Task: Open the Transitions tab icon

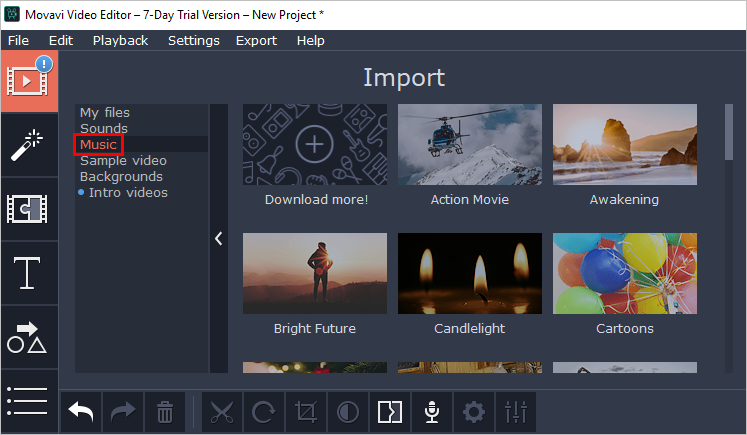Action: (29, 209)
